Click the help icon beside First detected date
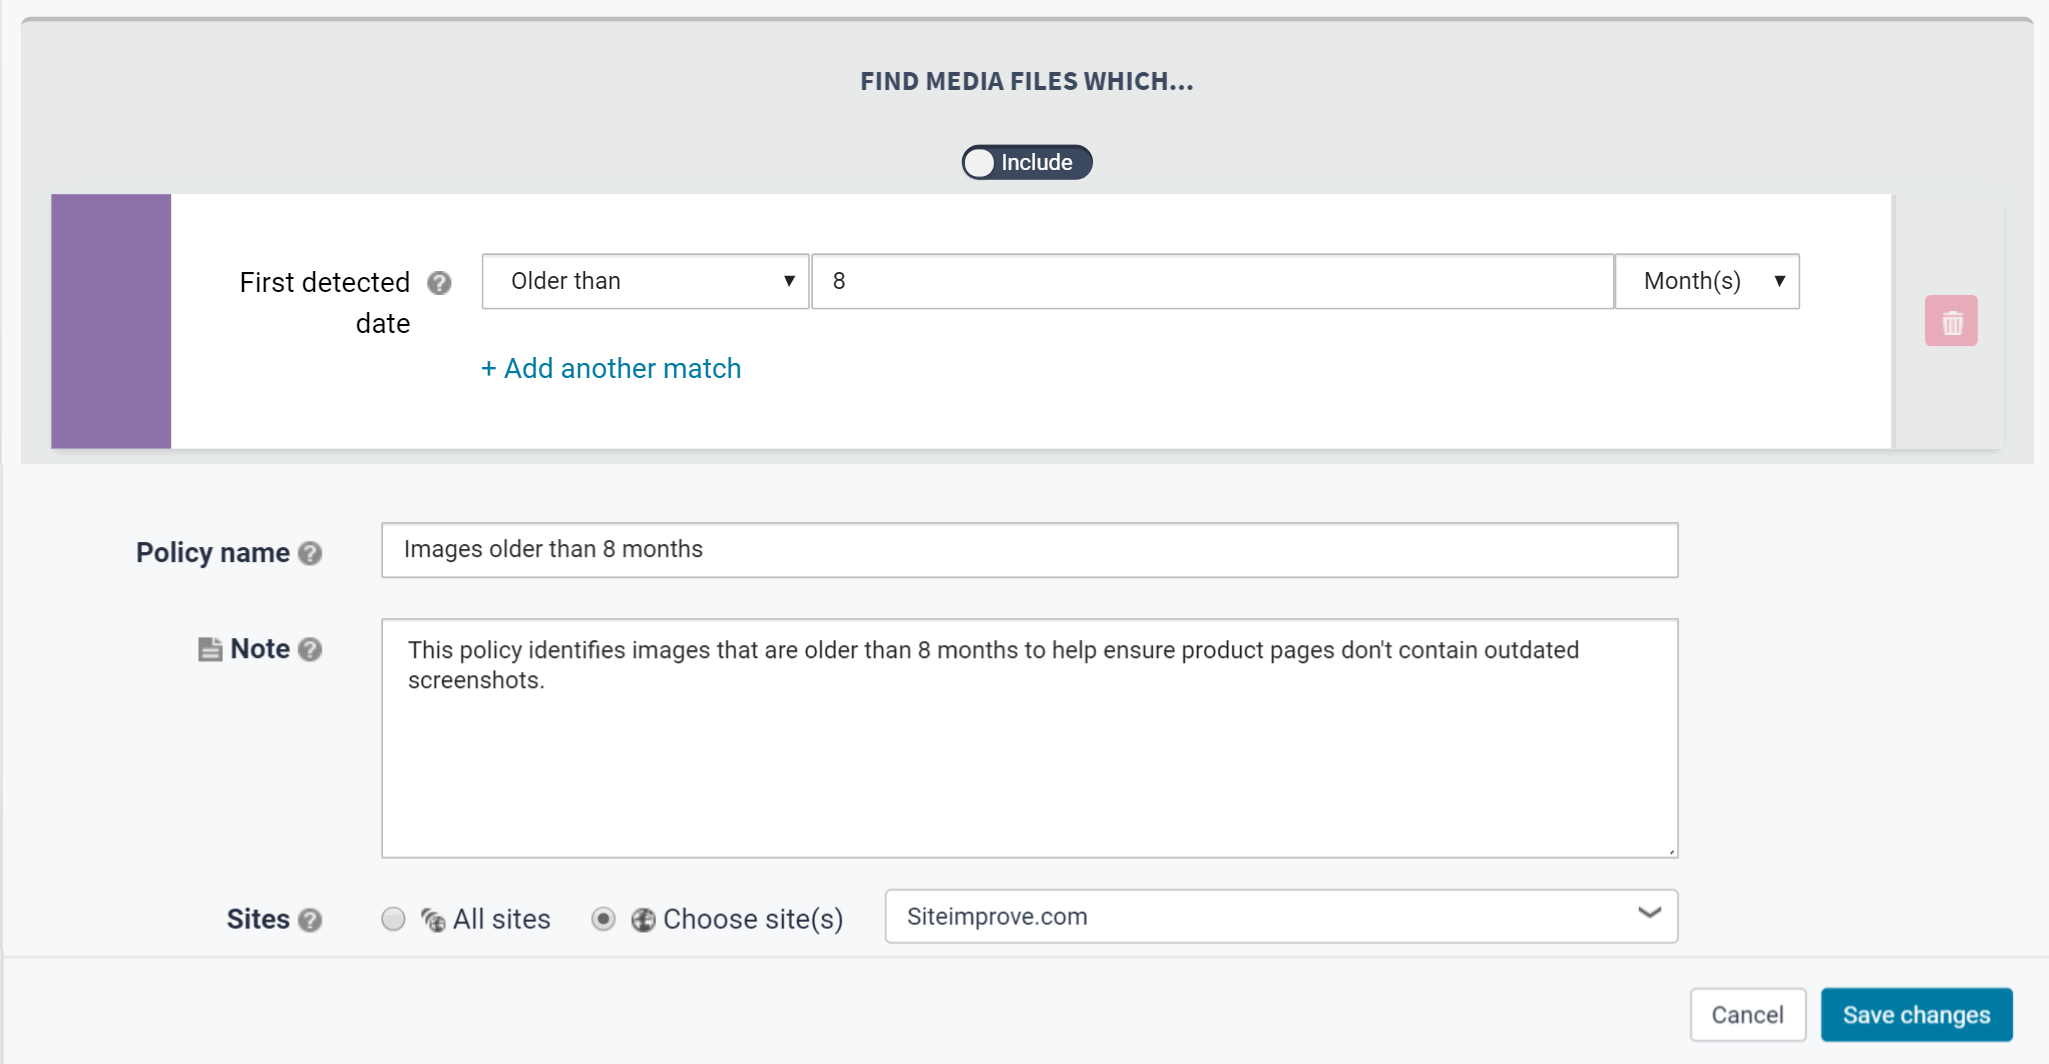The height and width of the screenshot is (1064, 2049). tap(439, 283)
